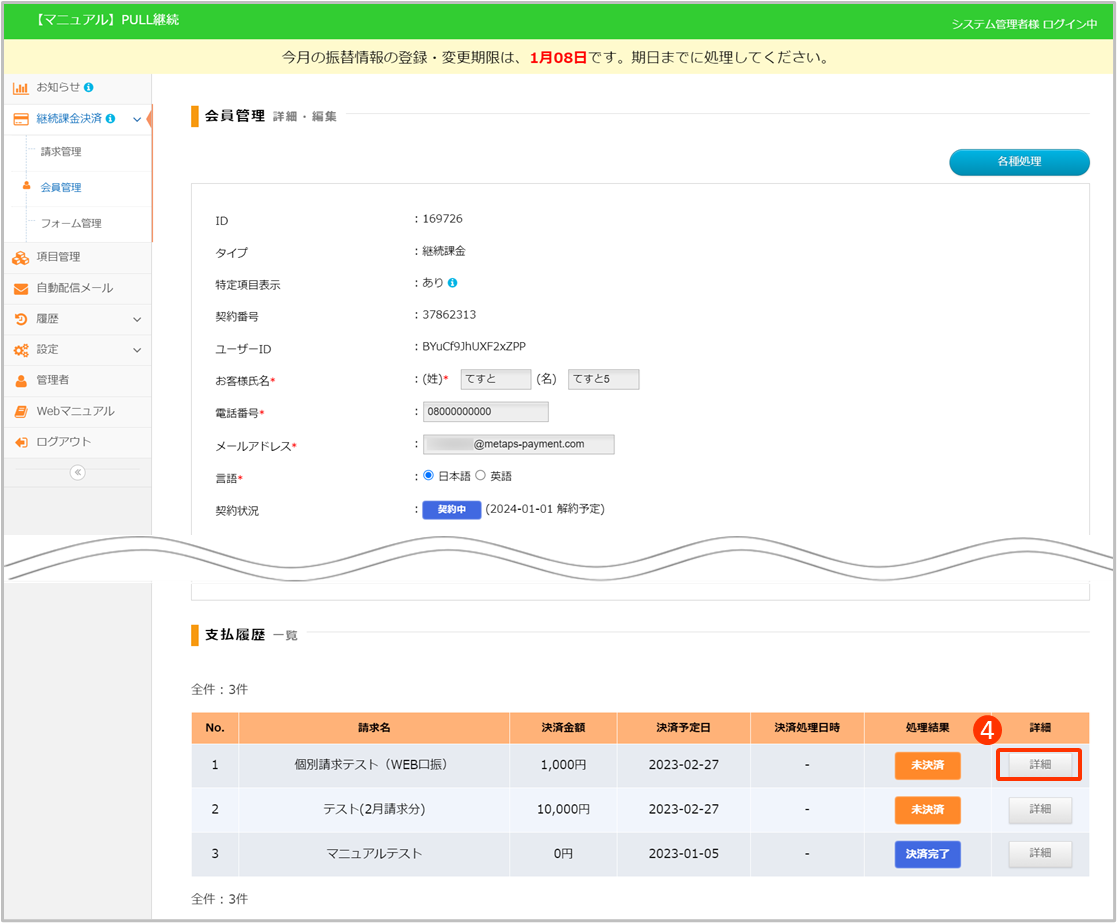This screenshot has height=923, width=1117.
Task: Open 請求管理 in the sidebar
Action: coord(61,152)
